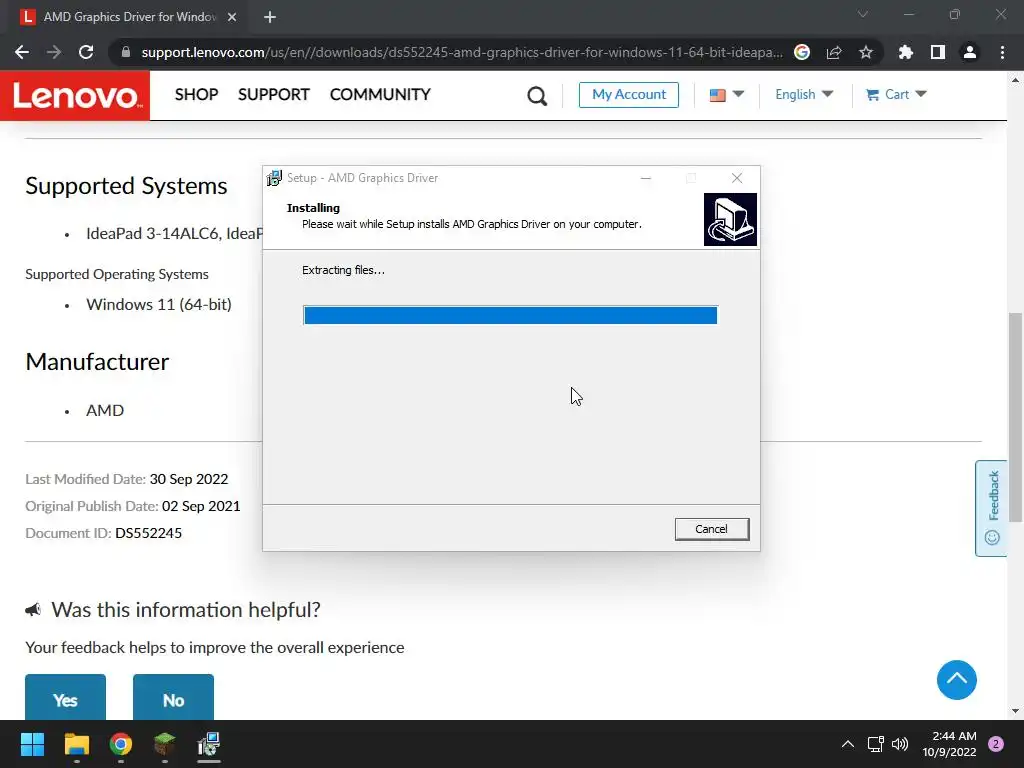Click the scrollbar down arrow
This screenshot has width=1024, height=768.
pyautogui.click(x=1015, y=711)
